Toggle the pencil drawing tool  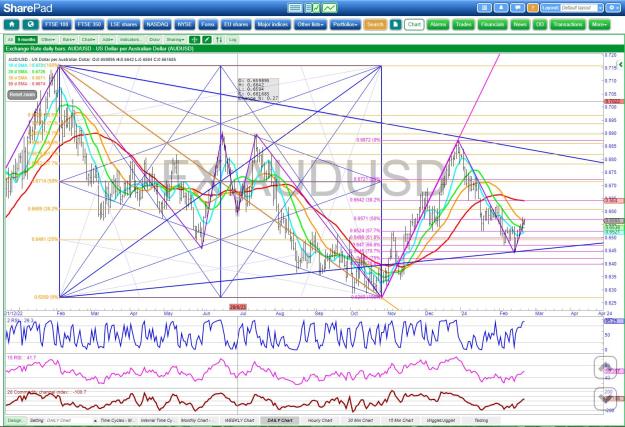(207, 39)
